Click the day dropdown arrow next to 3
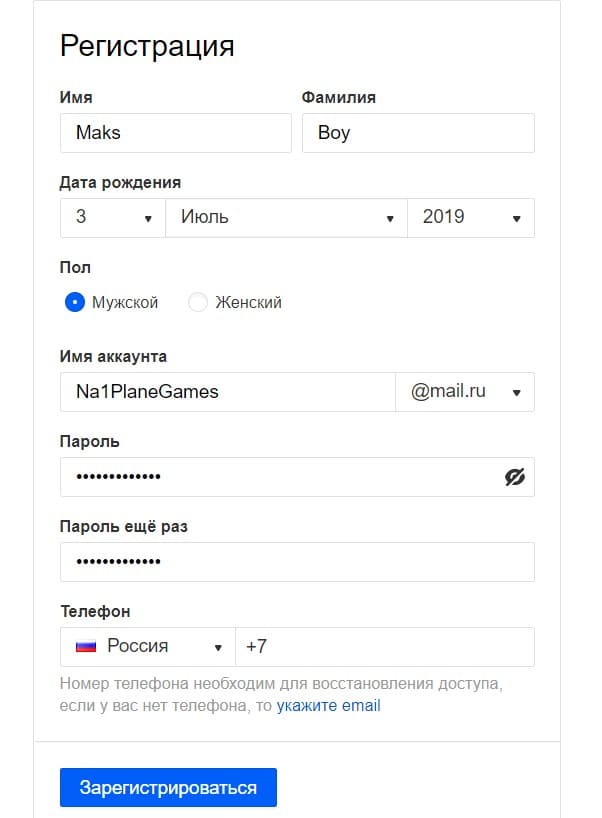Image resolution: width=602 pixels, height=818 pixels. pyautogui.click(x=148, y=218)
